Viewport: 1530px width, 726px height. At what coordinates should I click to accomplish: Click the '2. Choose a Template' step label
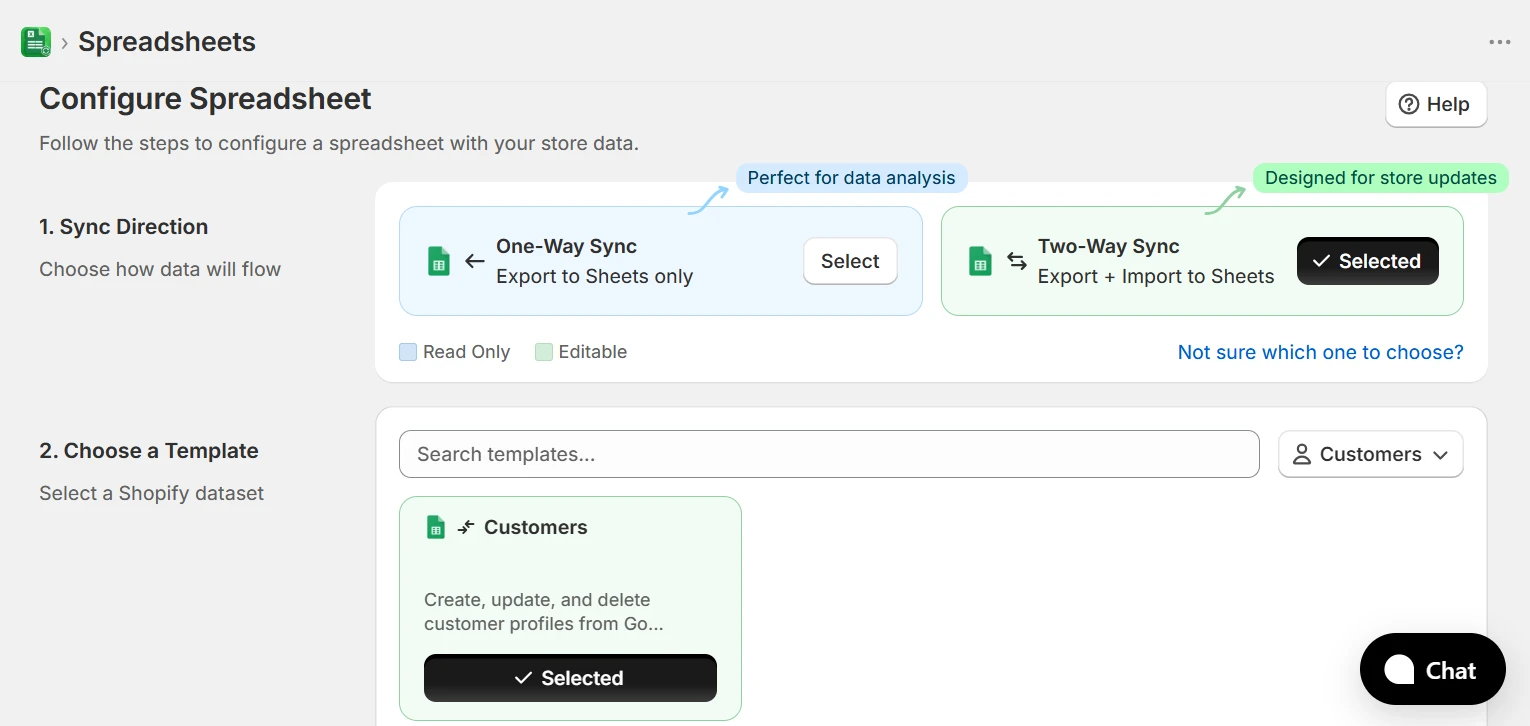[149, 451]
